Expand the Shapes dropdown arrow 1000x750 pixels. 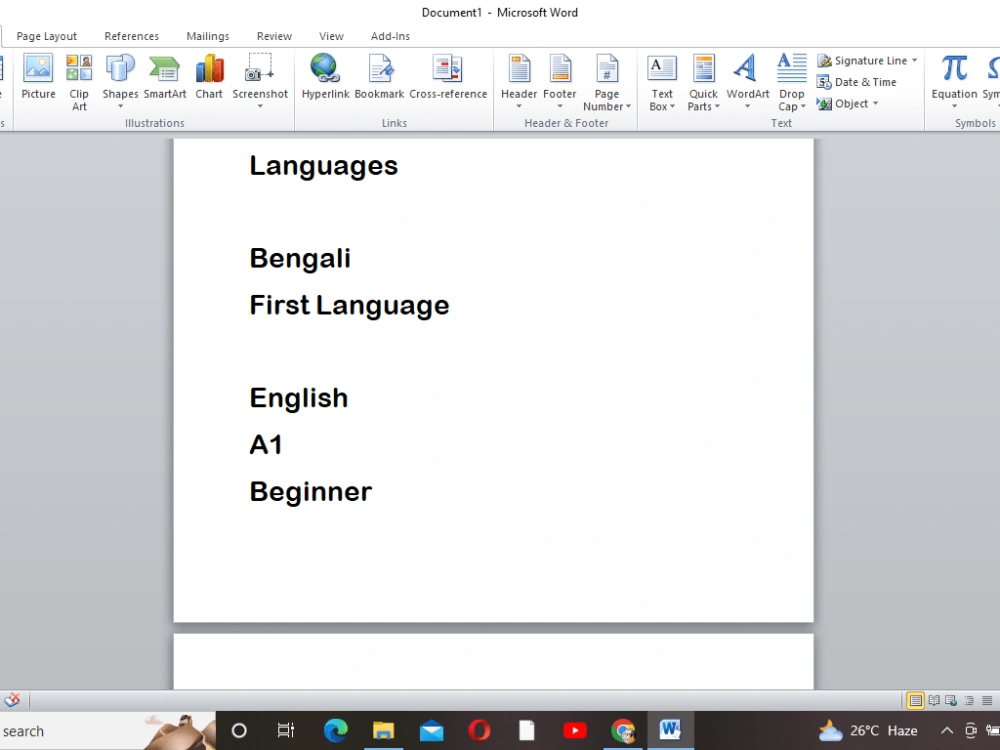(120, 107)
